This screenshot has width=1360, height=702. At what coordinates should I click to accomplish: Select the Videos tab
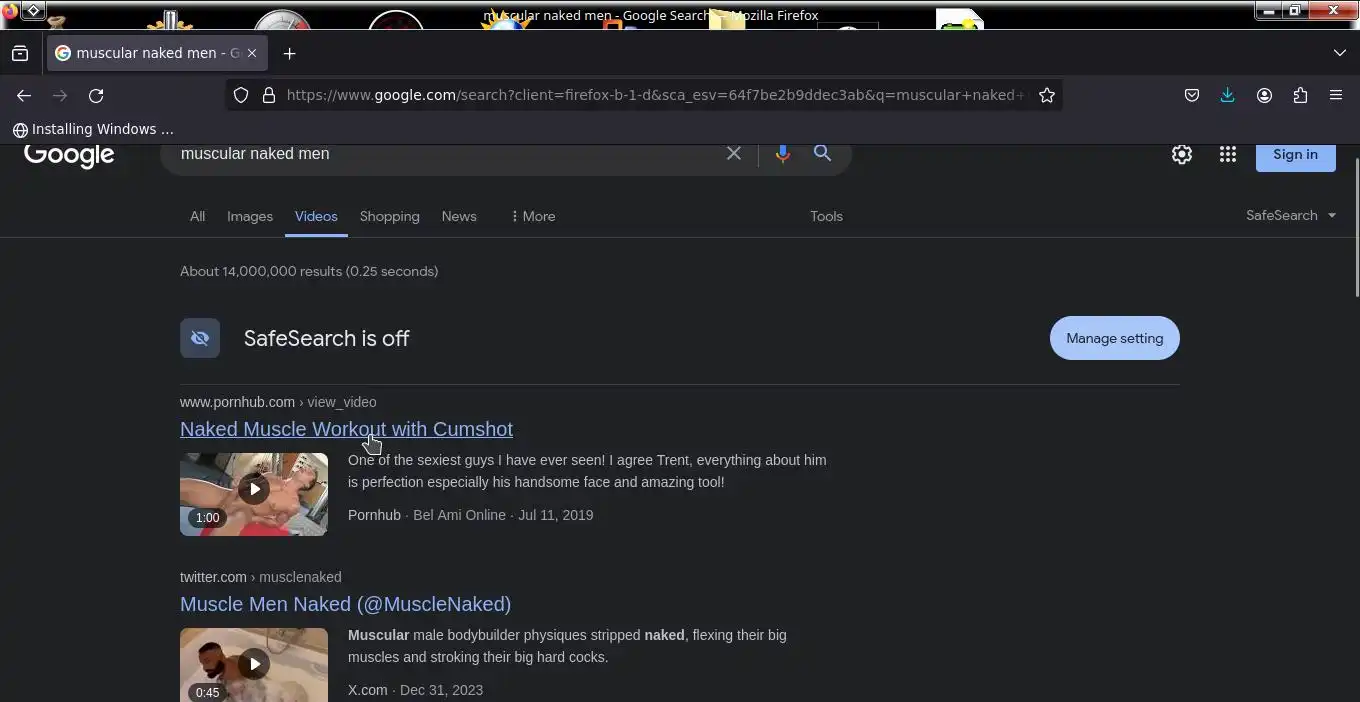pos(316,216)
